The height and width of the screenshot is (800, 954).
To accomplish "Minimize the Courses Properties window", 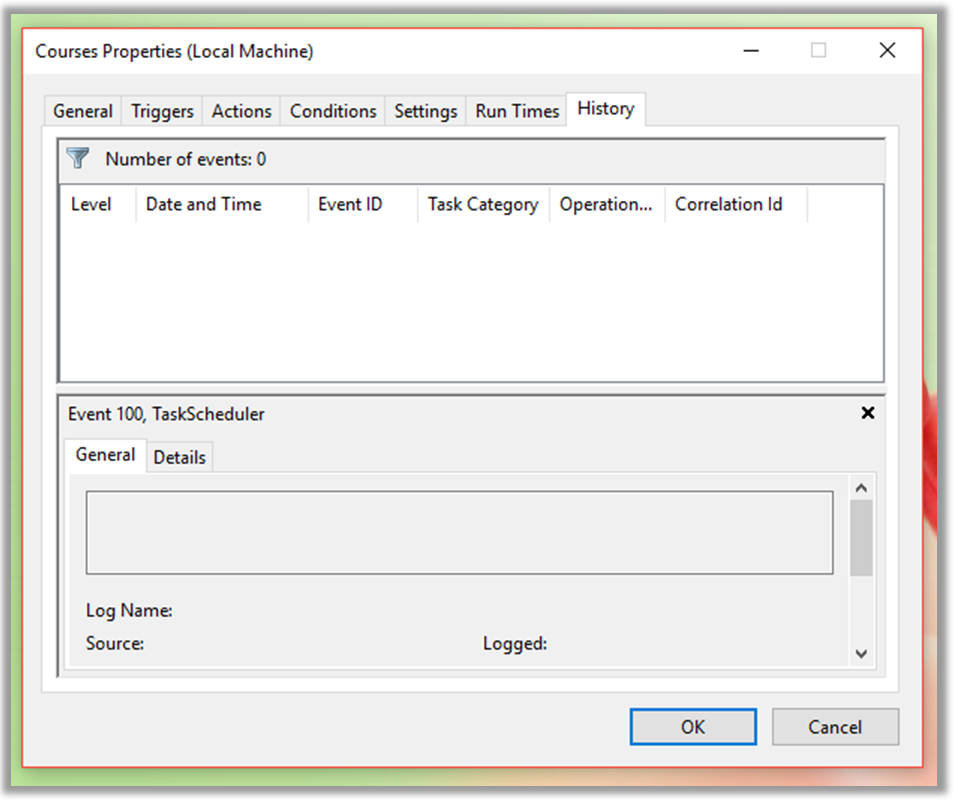I will tap(751, 50).
